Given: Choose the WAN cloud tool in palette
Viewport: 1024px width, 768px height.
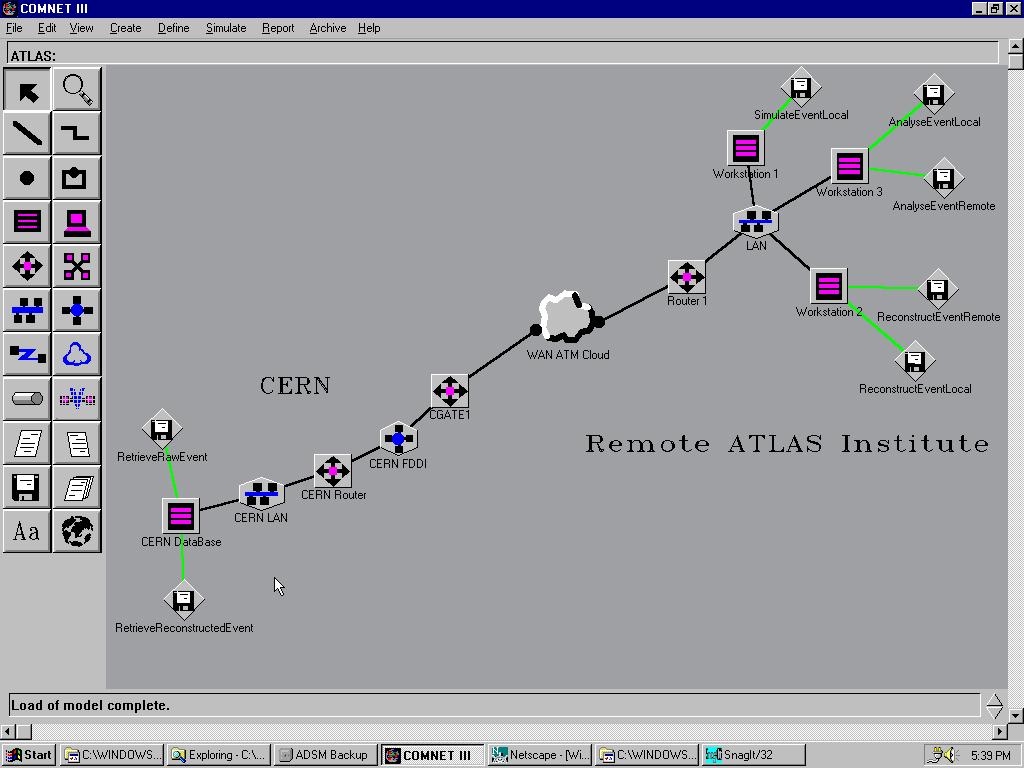Looking at the screenshot, I should pyautogui.click(x=77, y=354).
